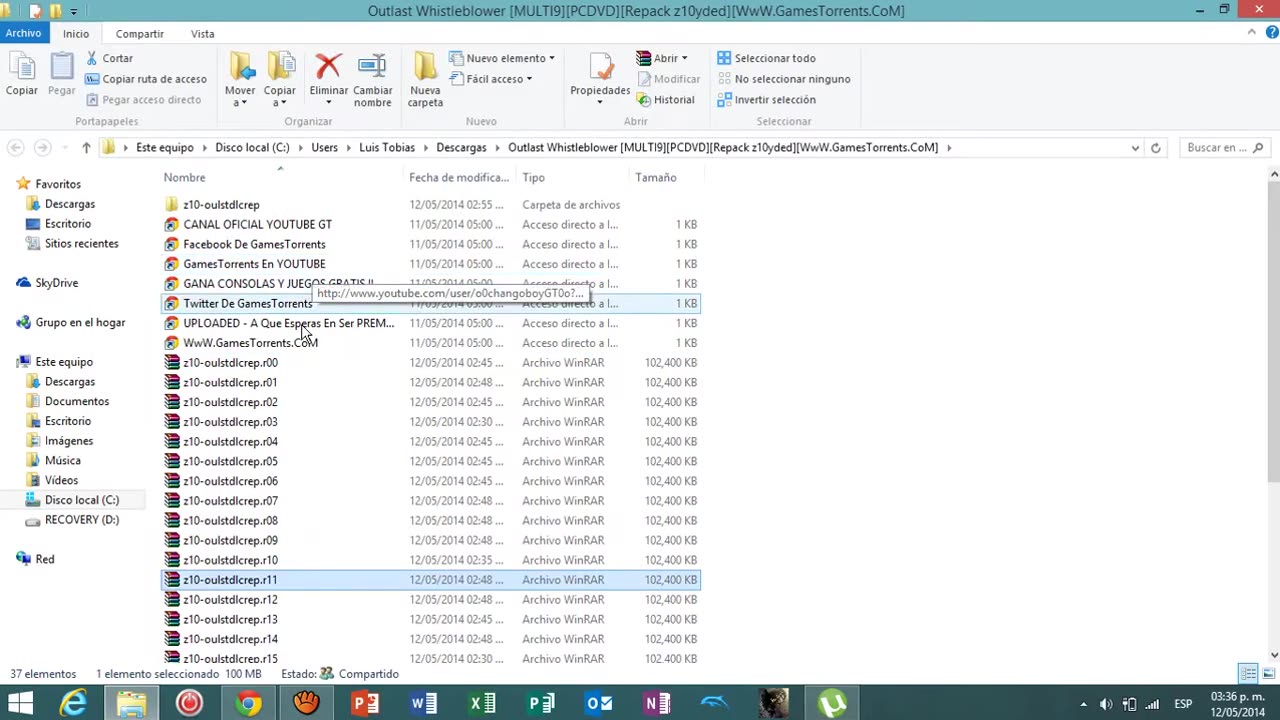Open Internet Explorer from the taskbar
This screenshot has height=720, width=1280.
pyautogui.click(x=73, y=704)
